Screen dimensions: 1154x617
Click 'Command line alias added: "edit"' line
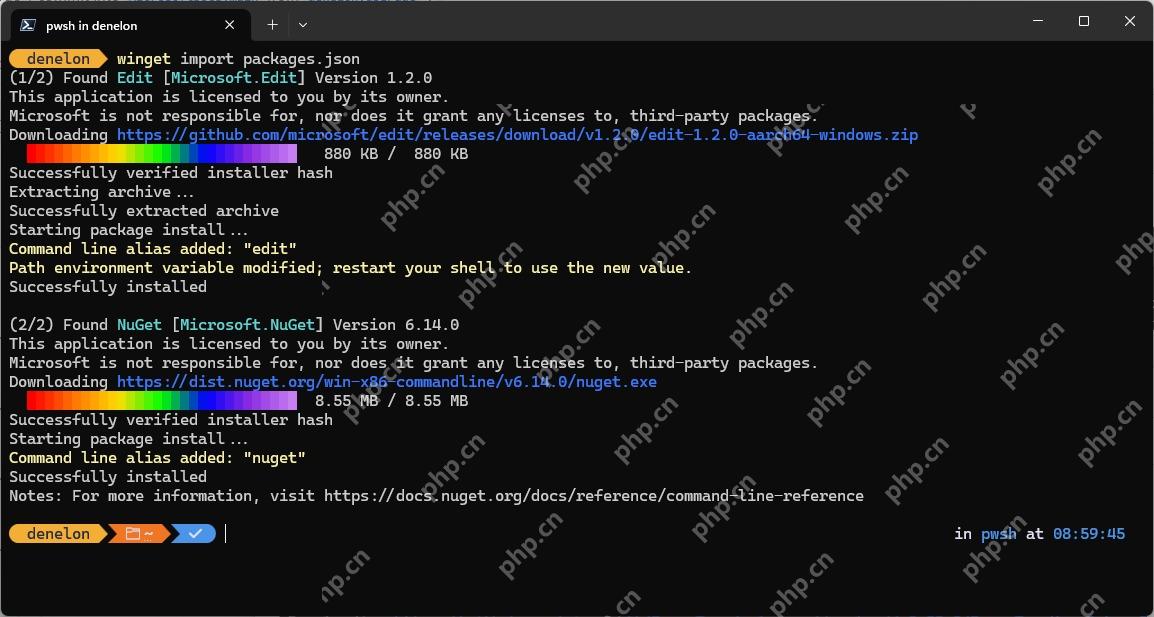tap(152, 249)
